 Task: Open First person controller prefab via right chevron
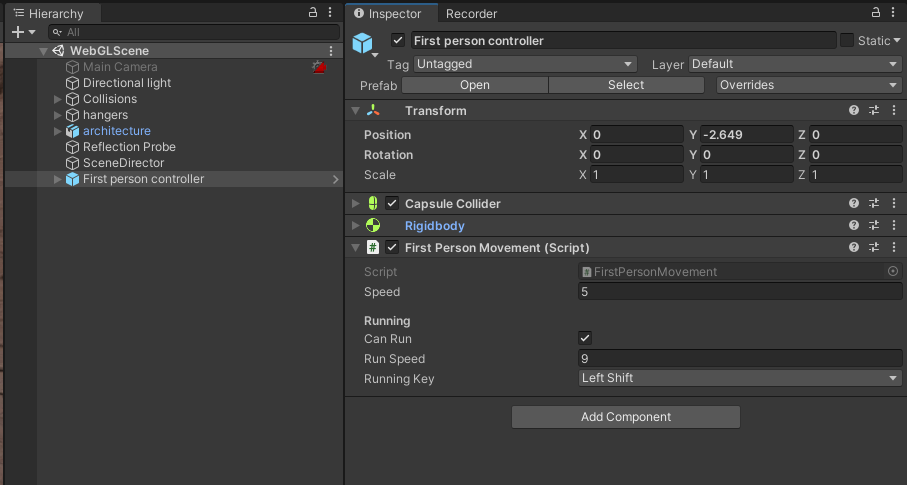335,179
